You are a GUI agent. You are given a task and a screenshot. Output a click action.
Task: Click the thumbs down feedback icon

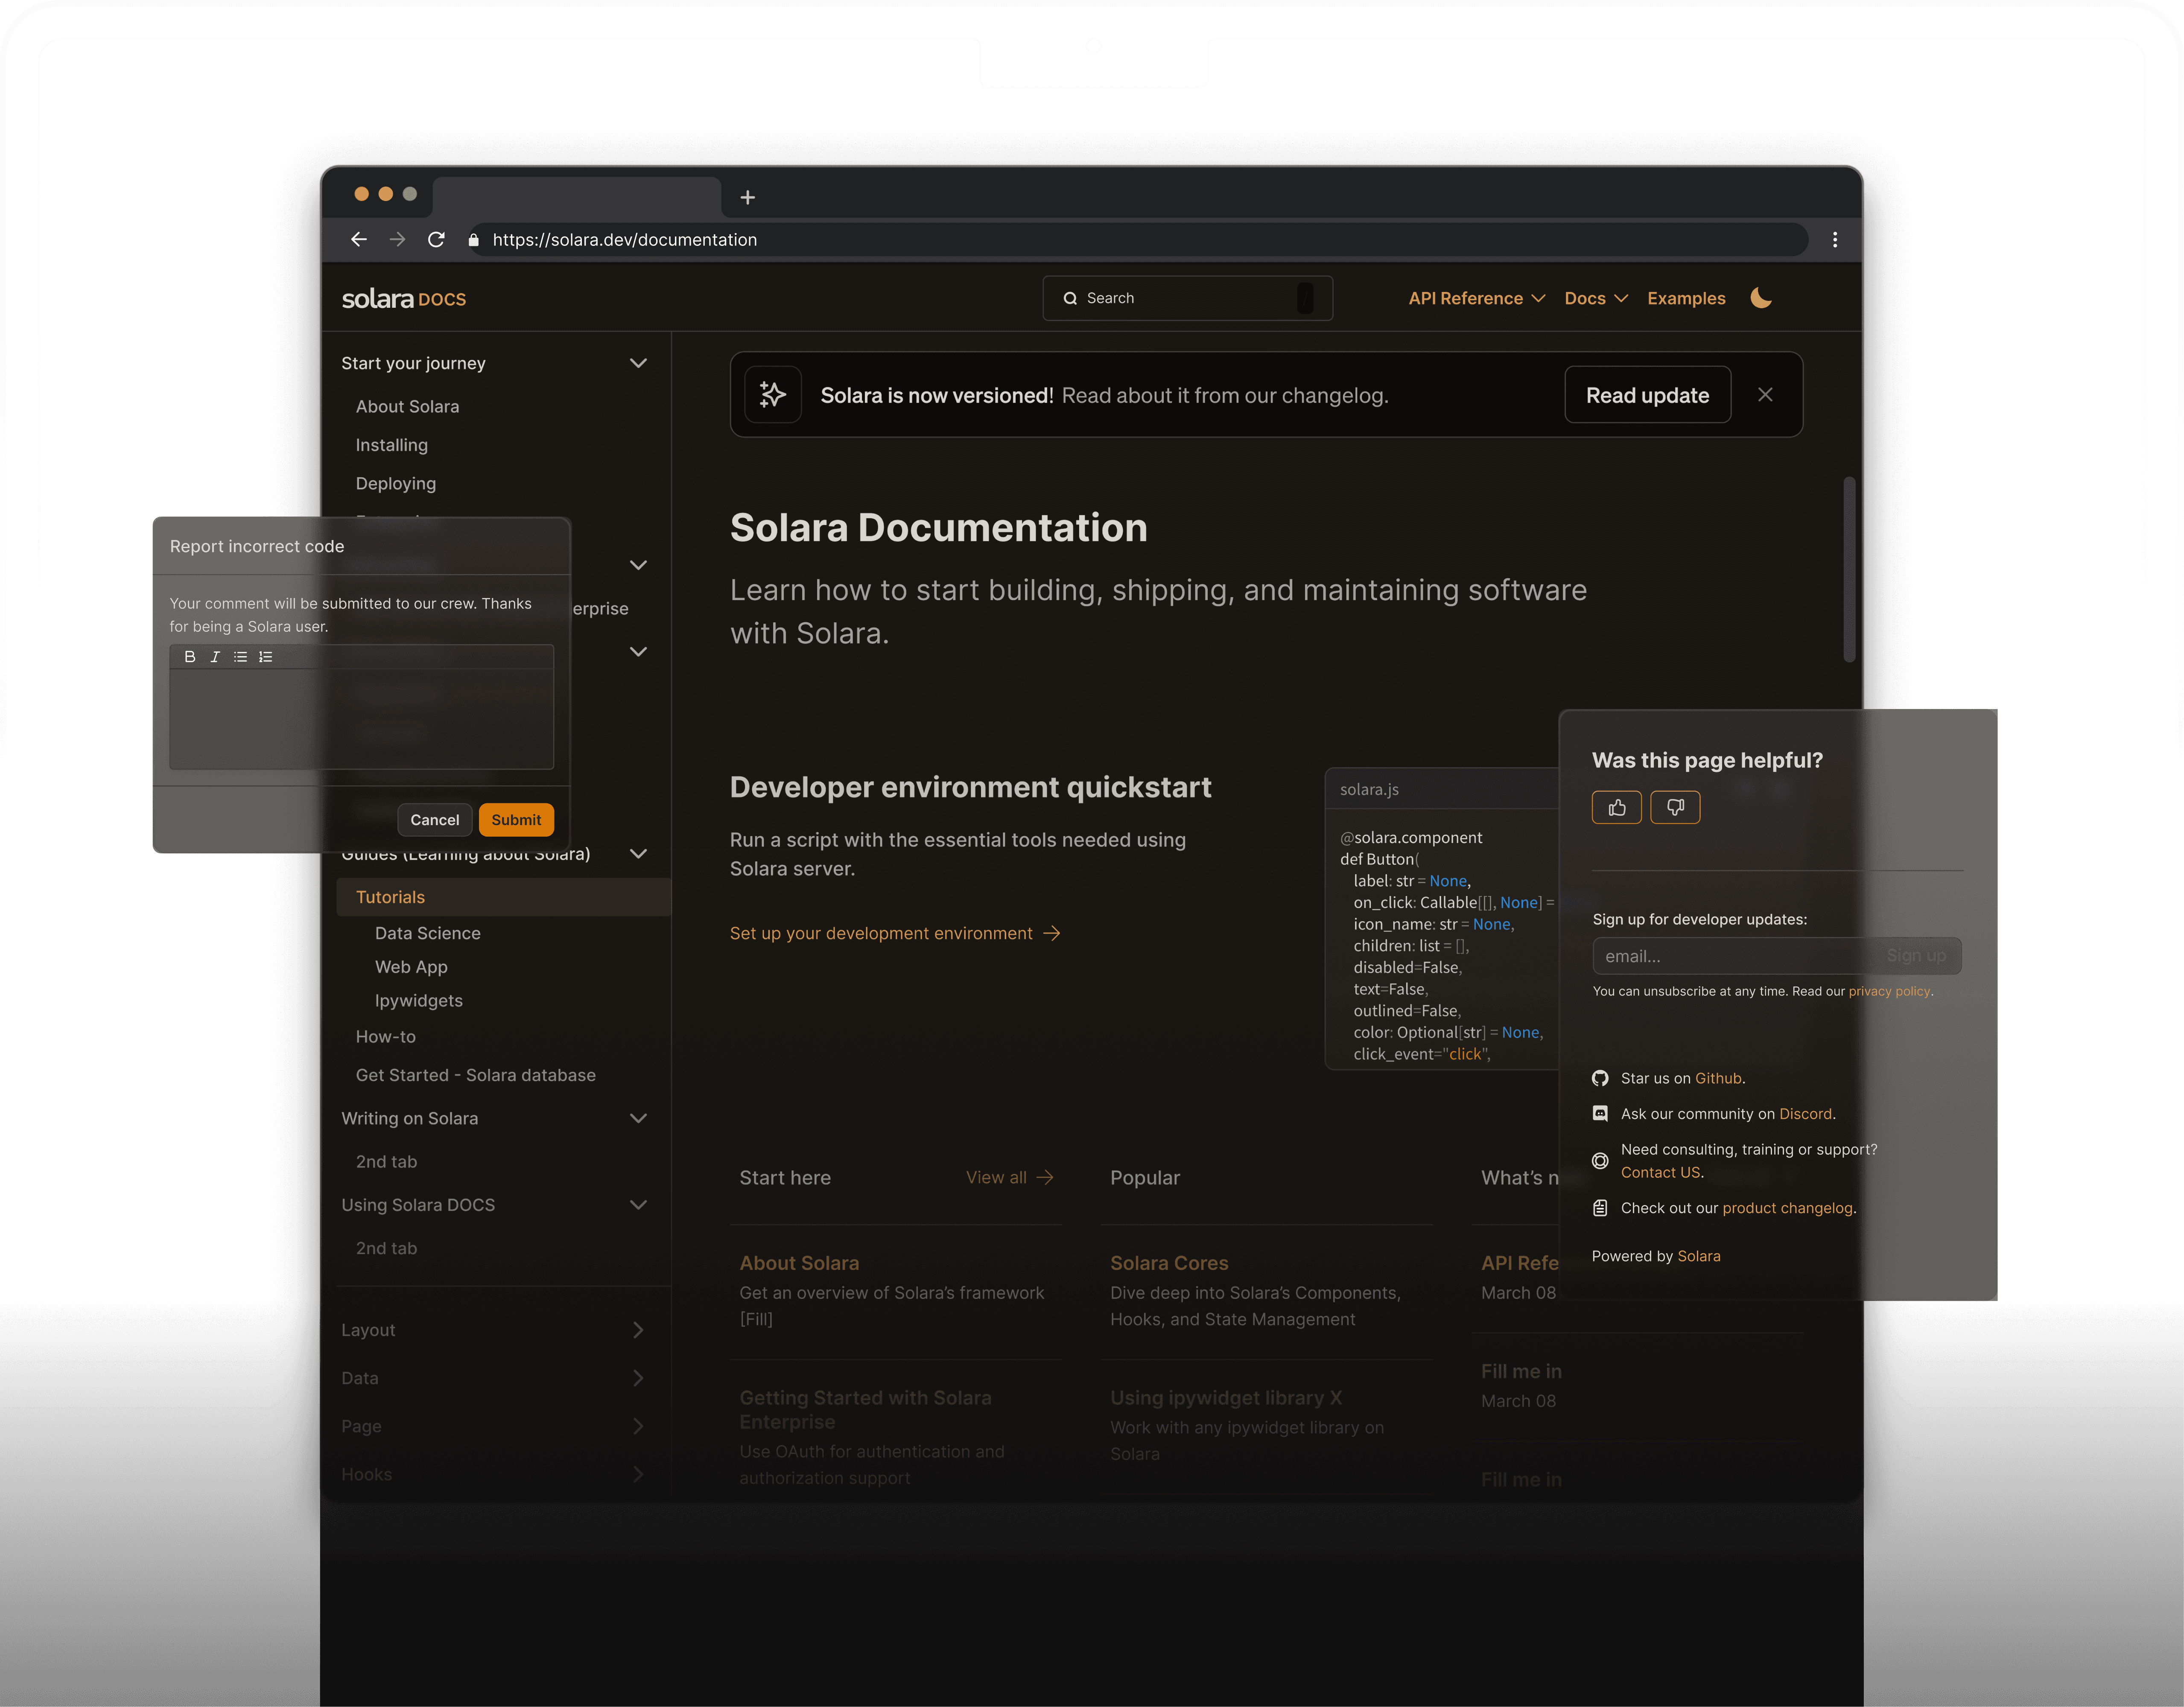click(1675, 807)
